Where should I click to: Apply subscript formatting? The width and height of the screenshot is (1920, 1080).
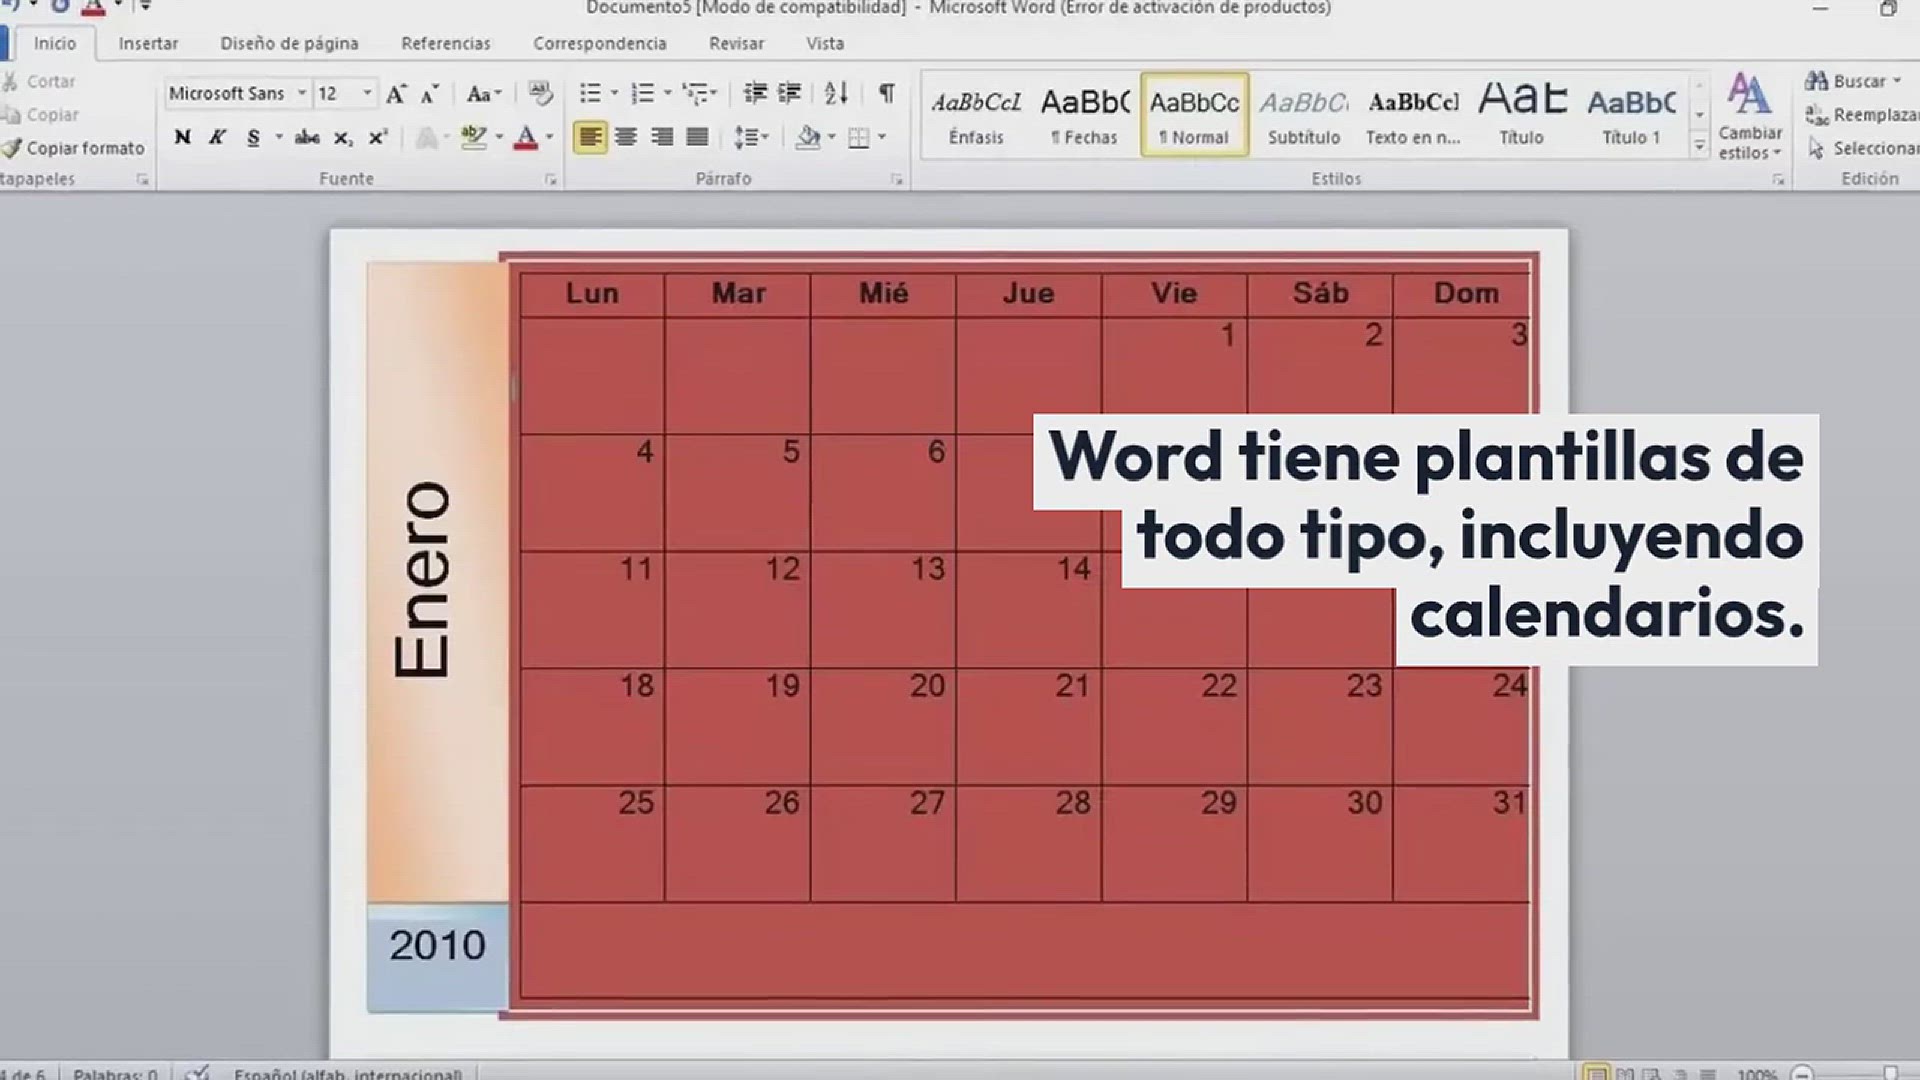pos(343,137)
